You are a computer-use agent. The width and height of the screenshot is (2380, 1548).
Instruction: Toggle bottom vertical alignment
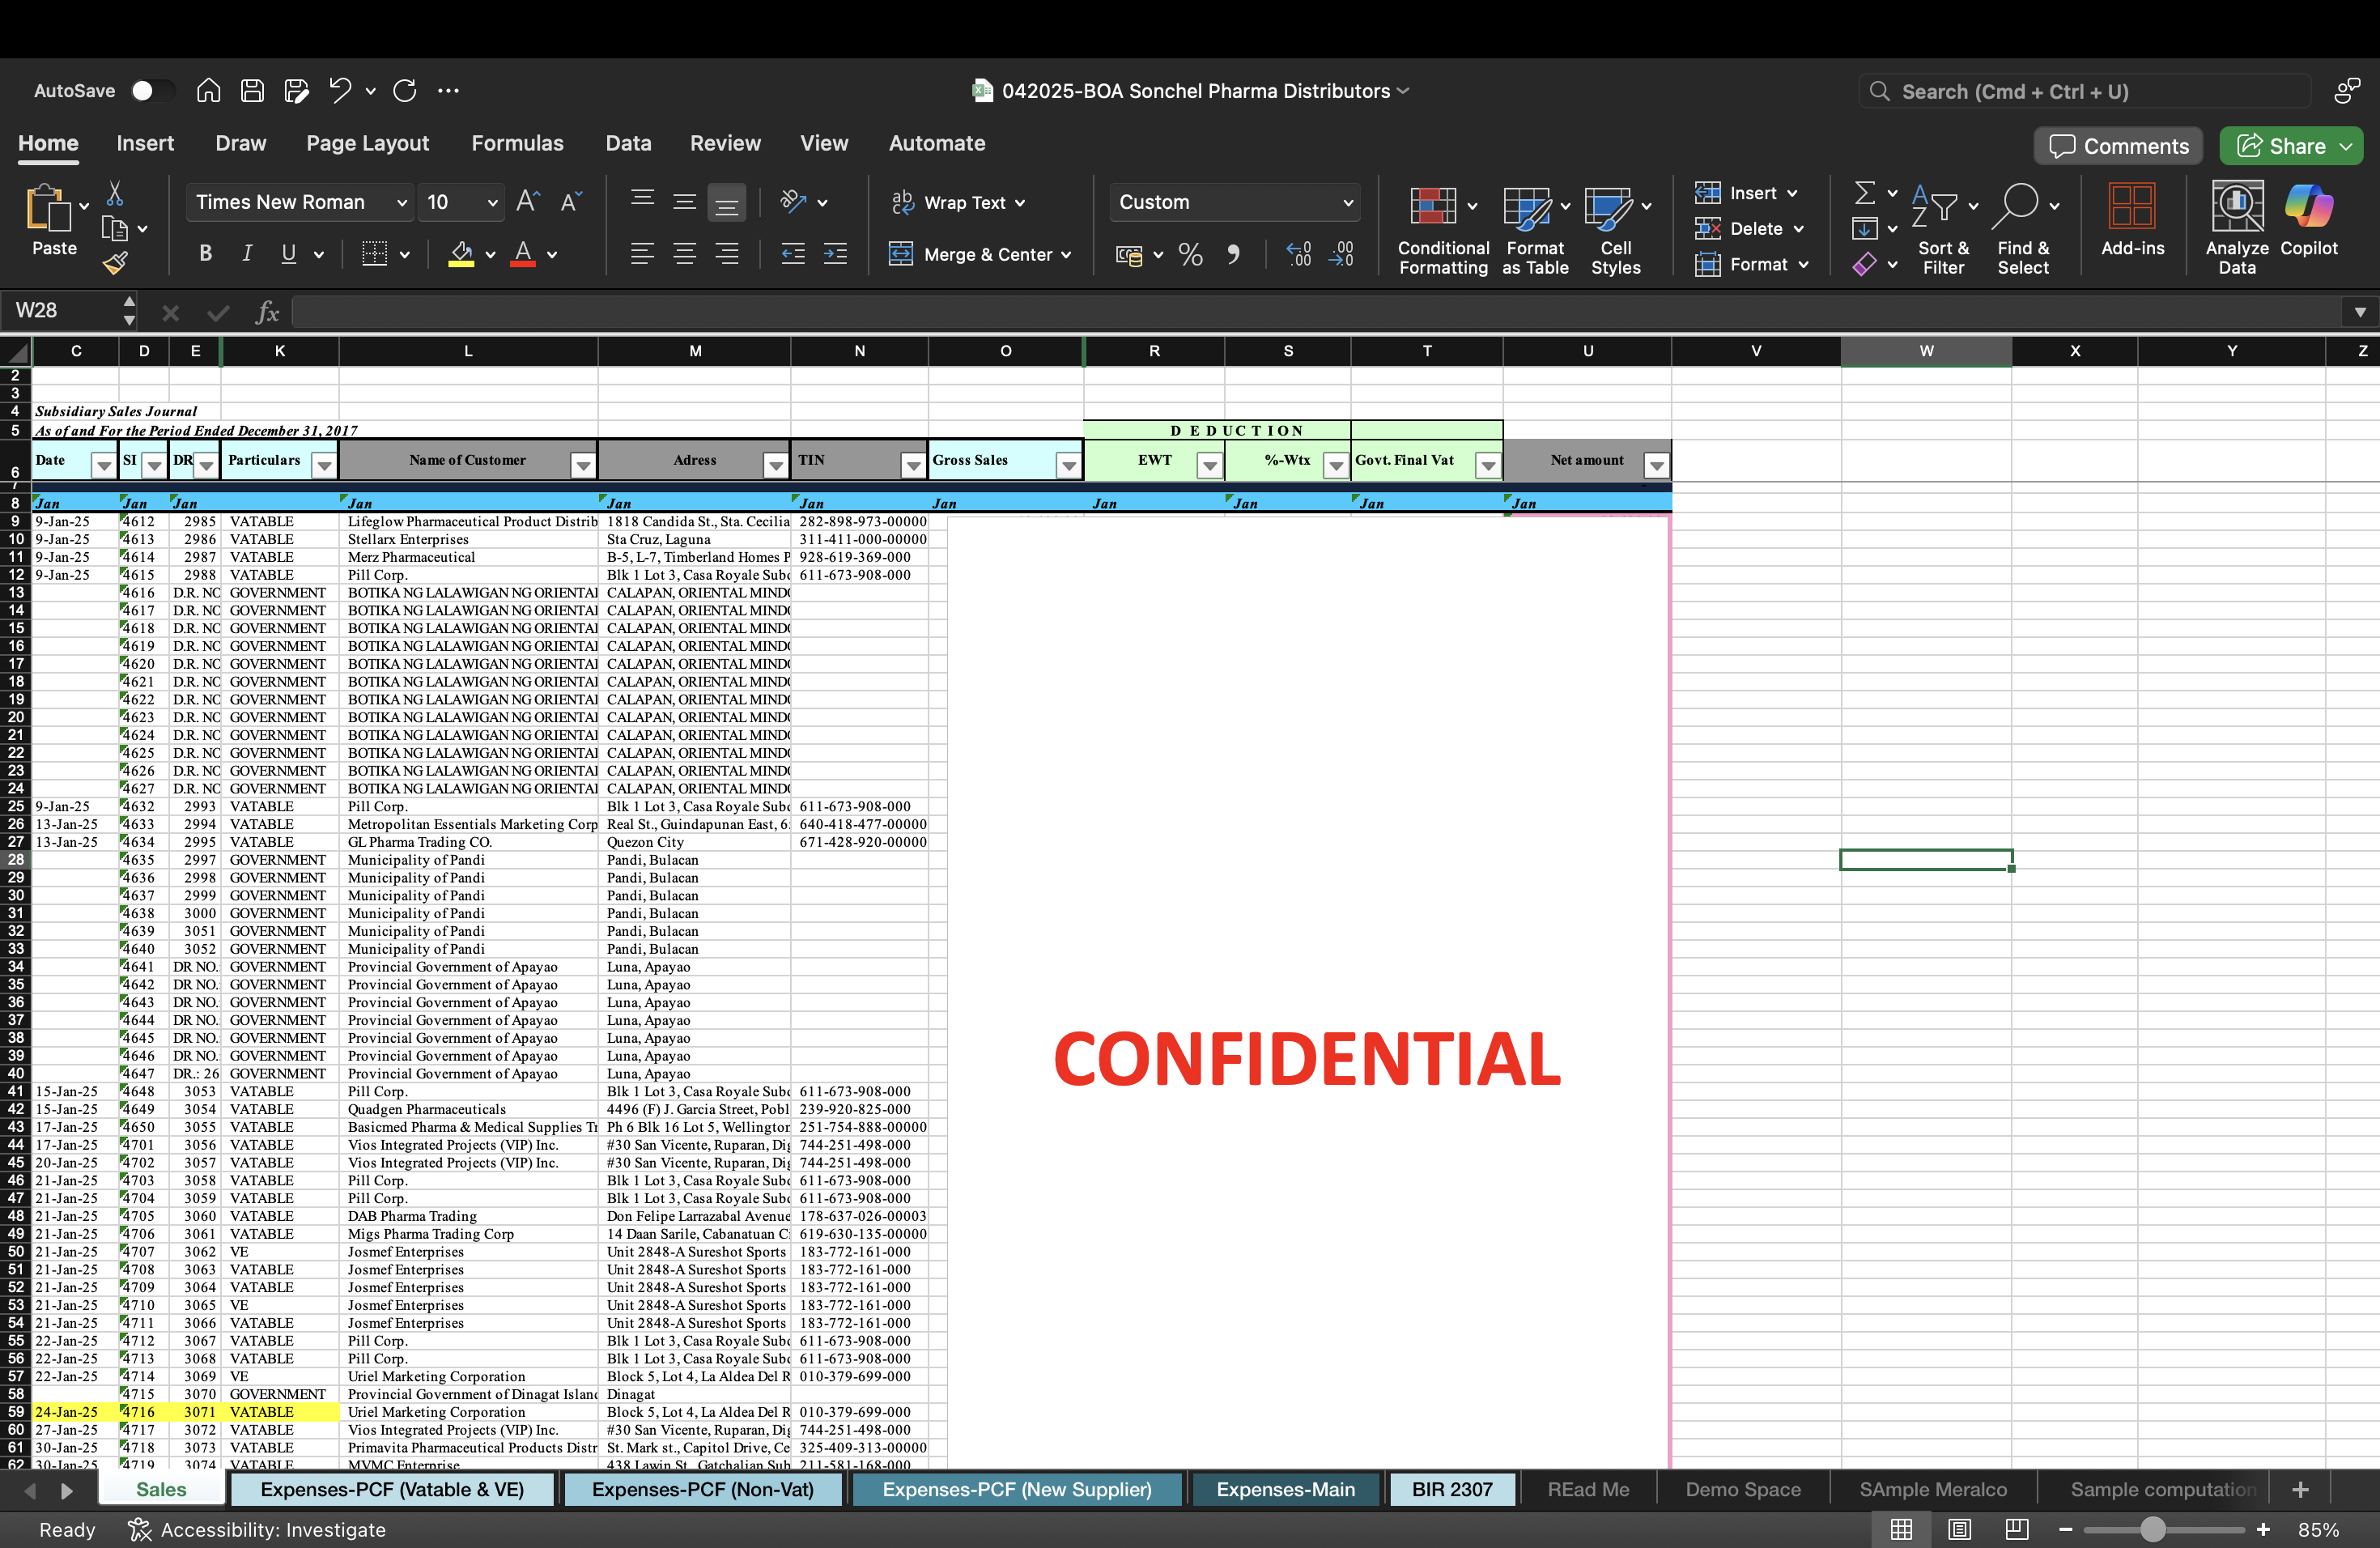coord(727,202)
